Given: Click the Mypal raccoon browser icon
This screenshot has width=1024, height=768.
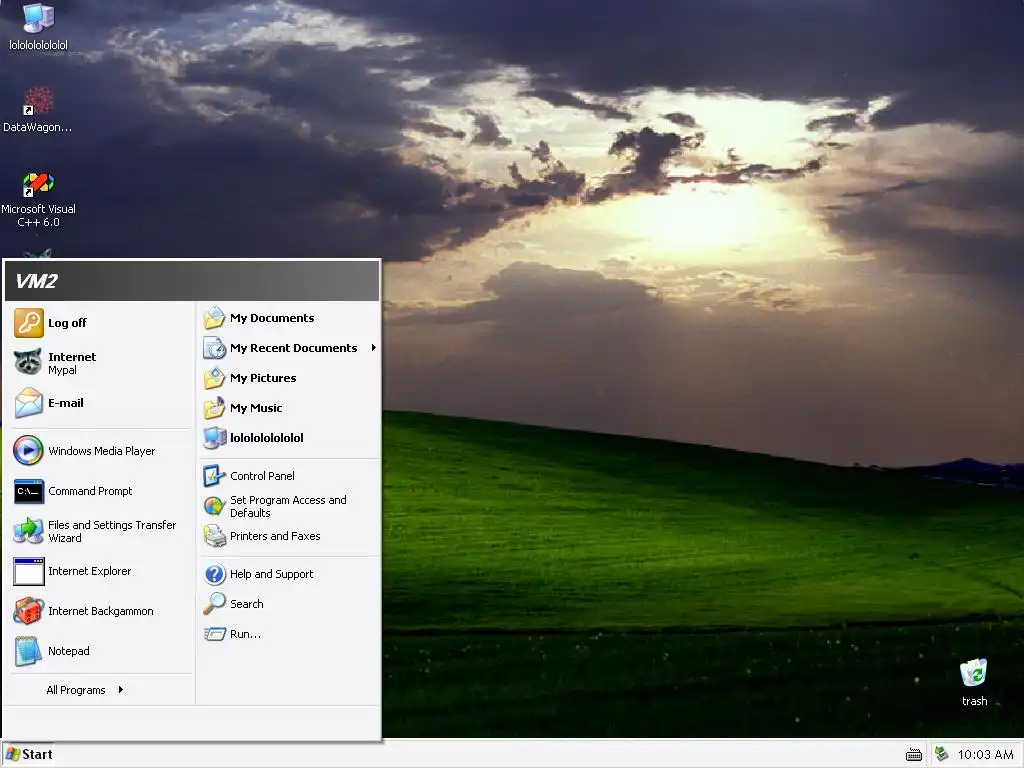Looking at the screenshot, I should (29, 362).
